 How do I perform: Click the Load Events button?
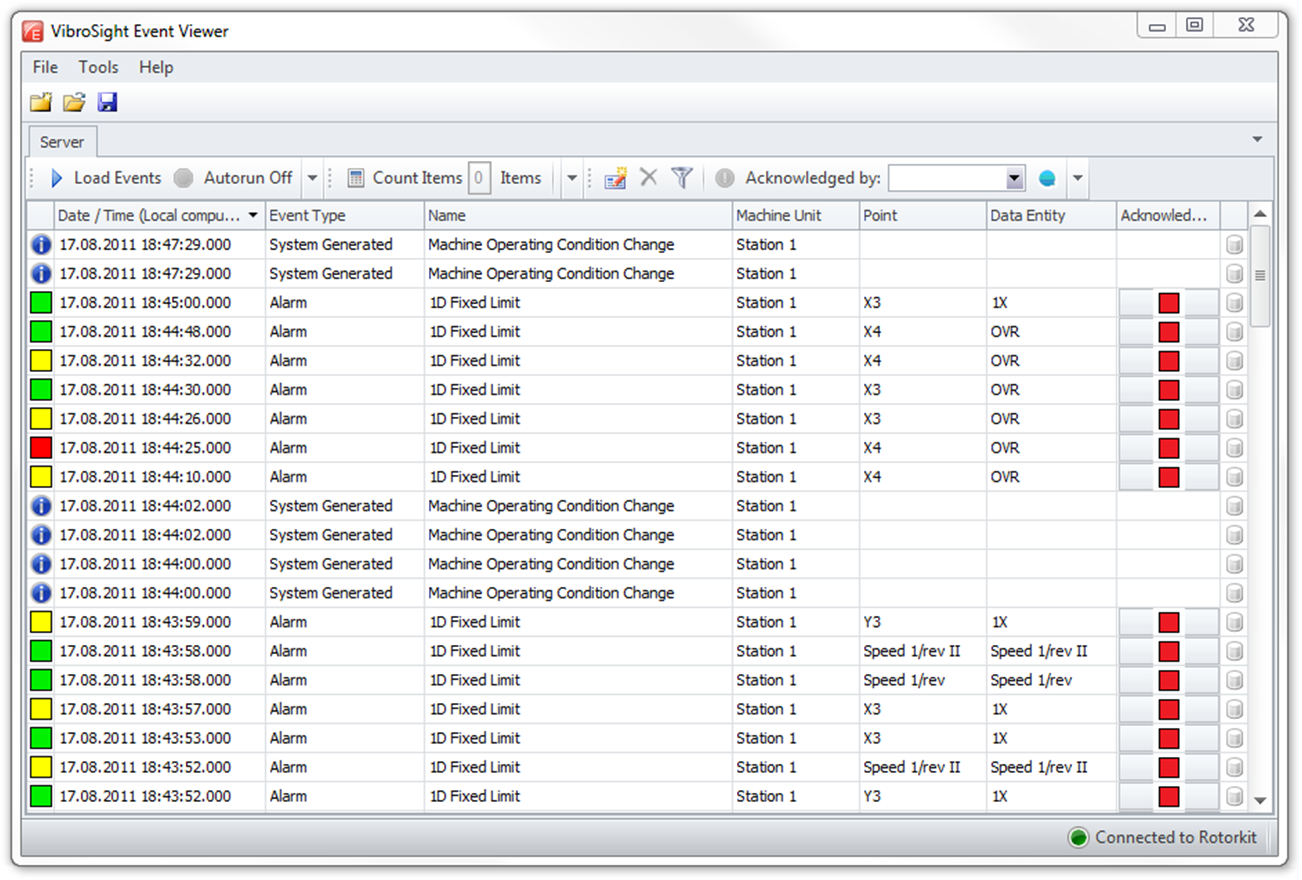point(106,178)
